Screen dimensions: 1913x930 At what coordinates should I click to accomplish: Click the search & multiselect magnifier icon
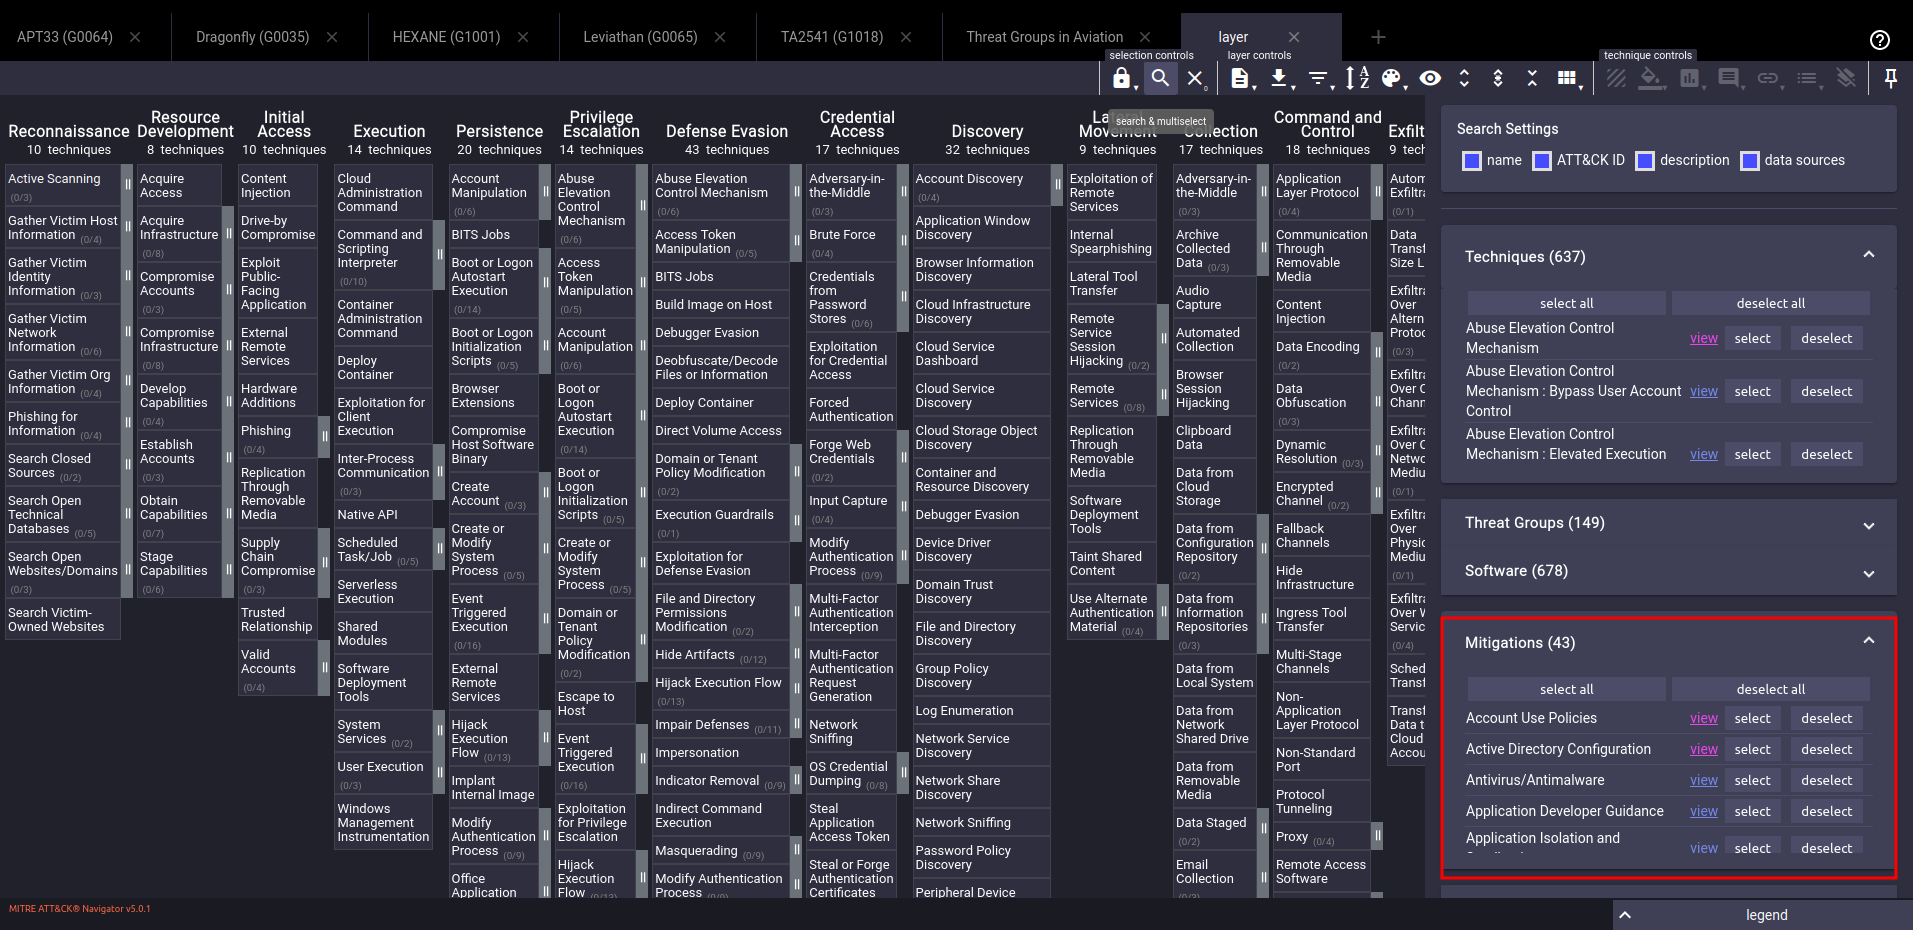click(x=1160, y=78)
